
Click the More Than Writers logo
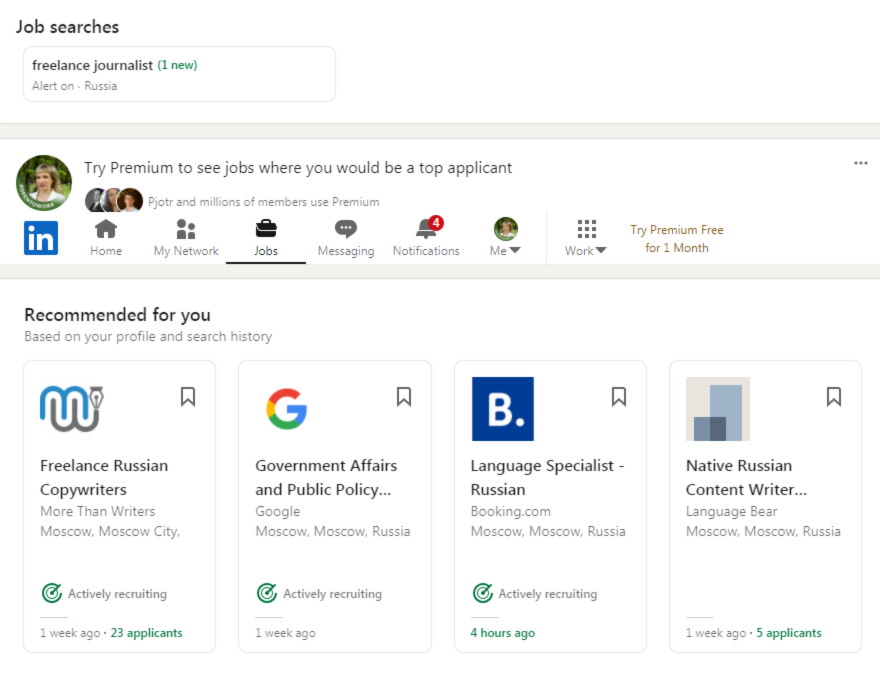point(72,408)
